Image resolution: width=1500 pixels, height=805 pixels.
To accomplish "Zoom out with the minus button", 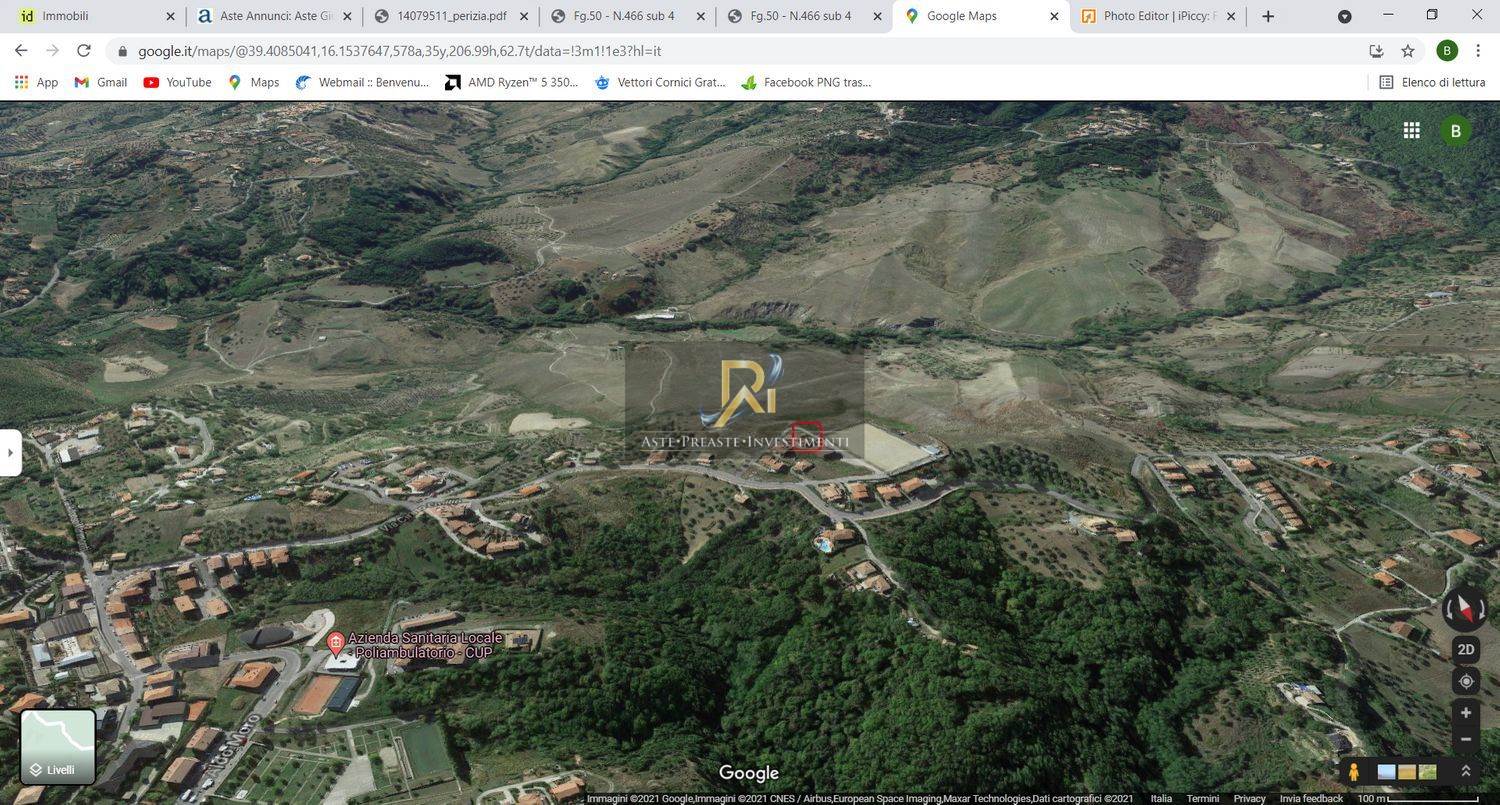I will click(x=1465, y=739).
